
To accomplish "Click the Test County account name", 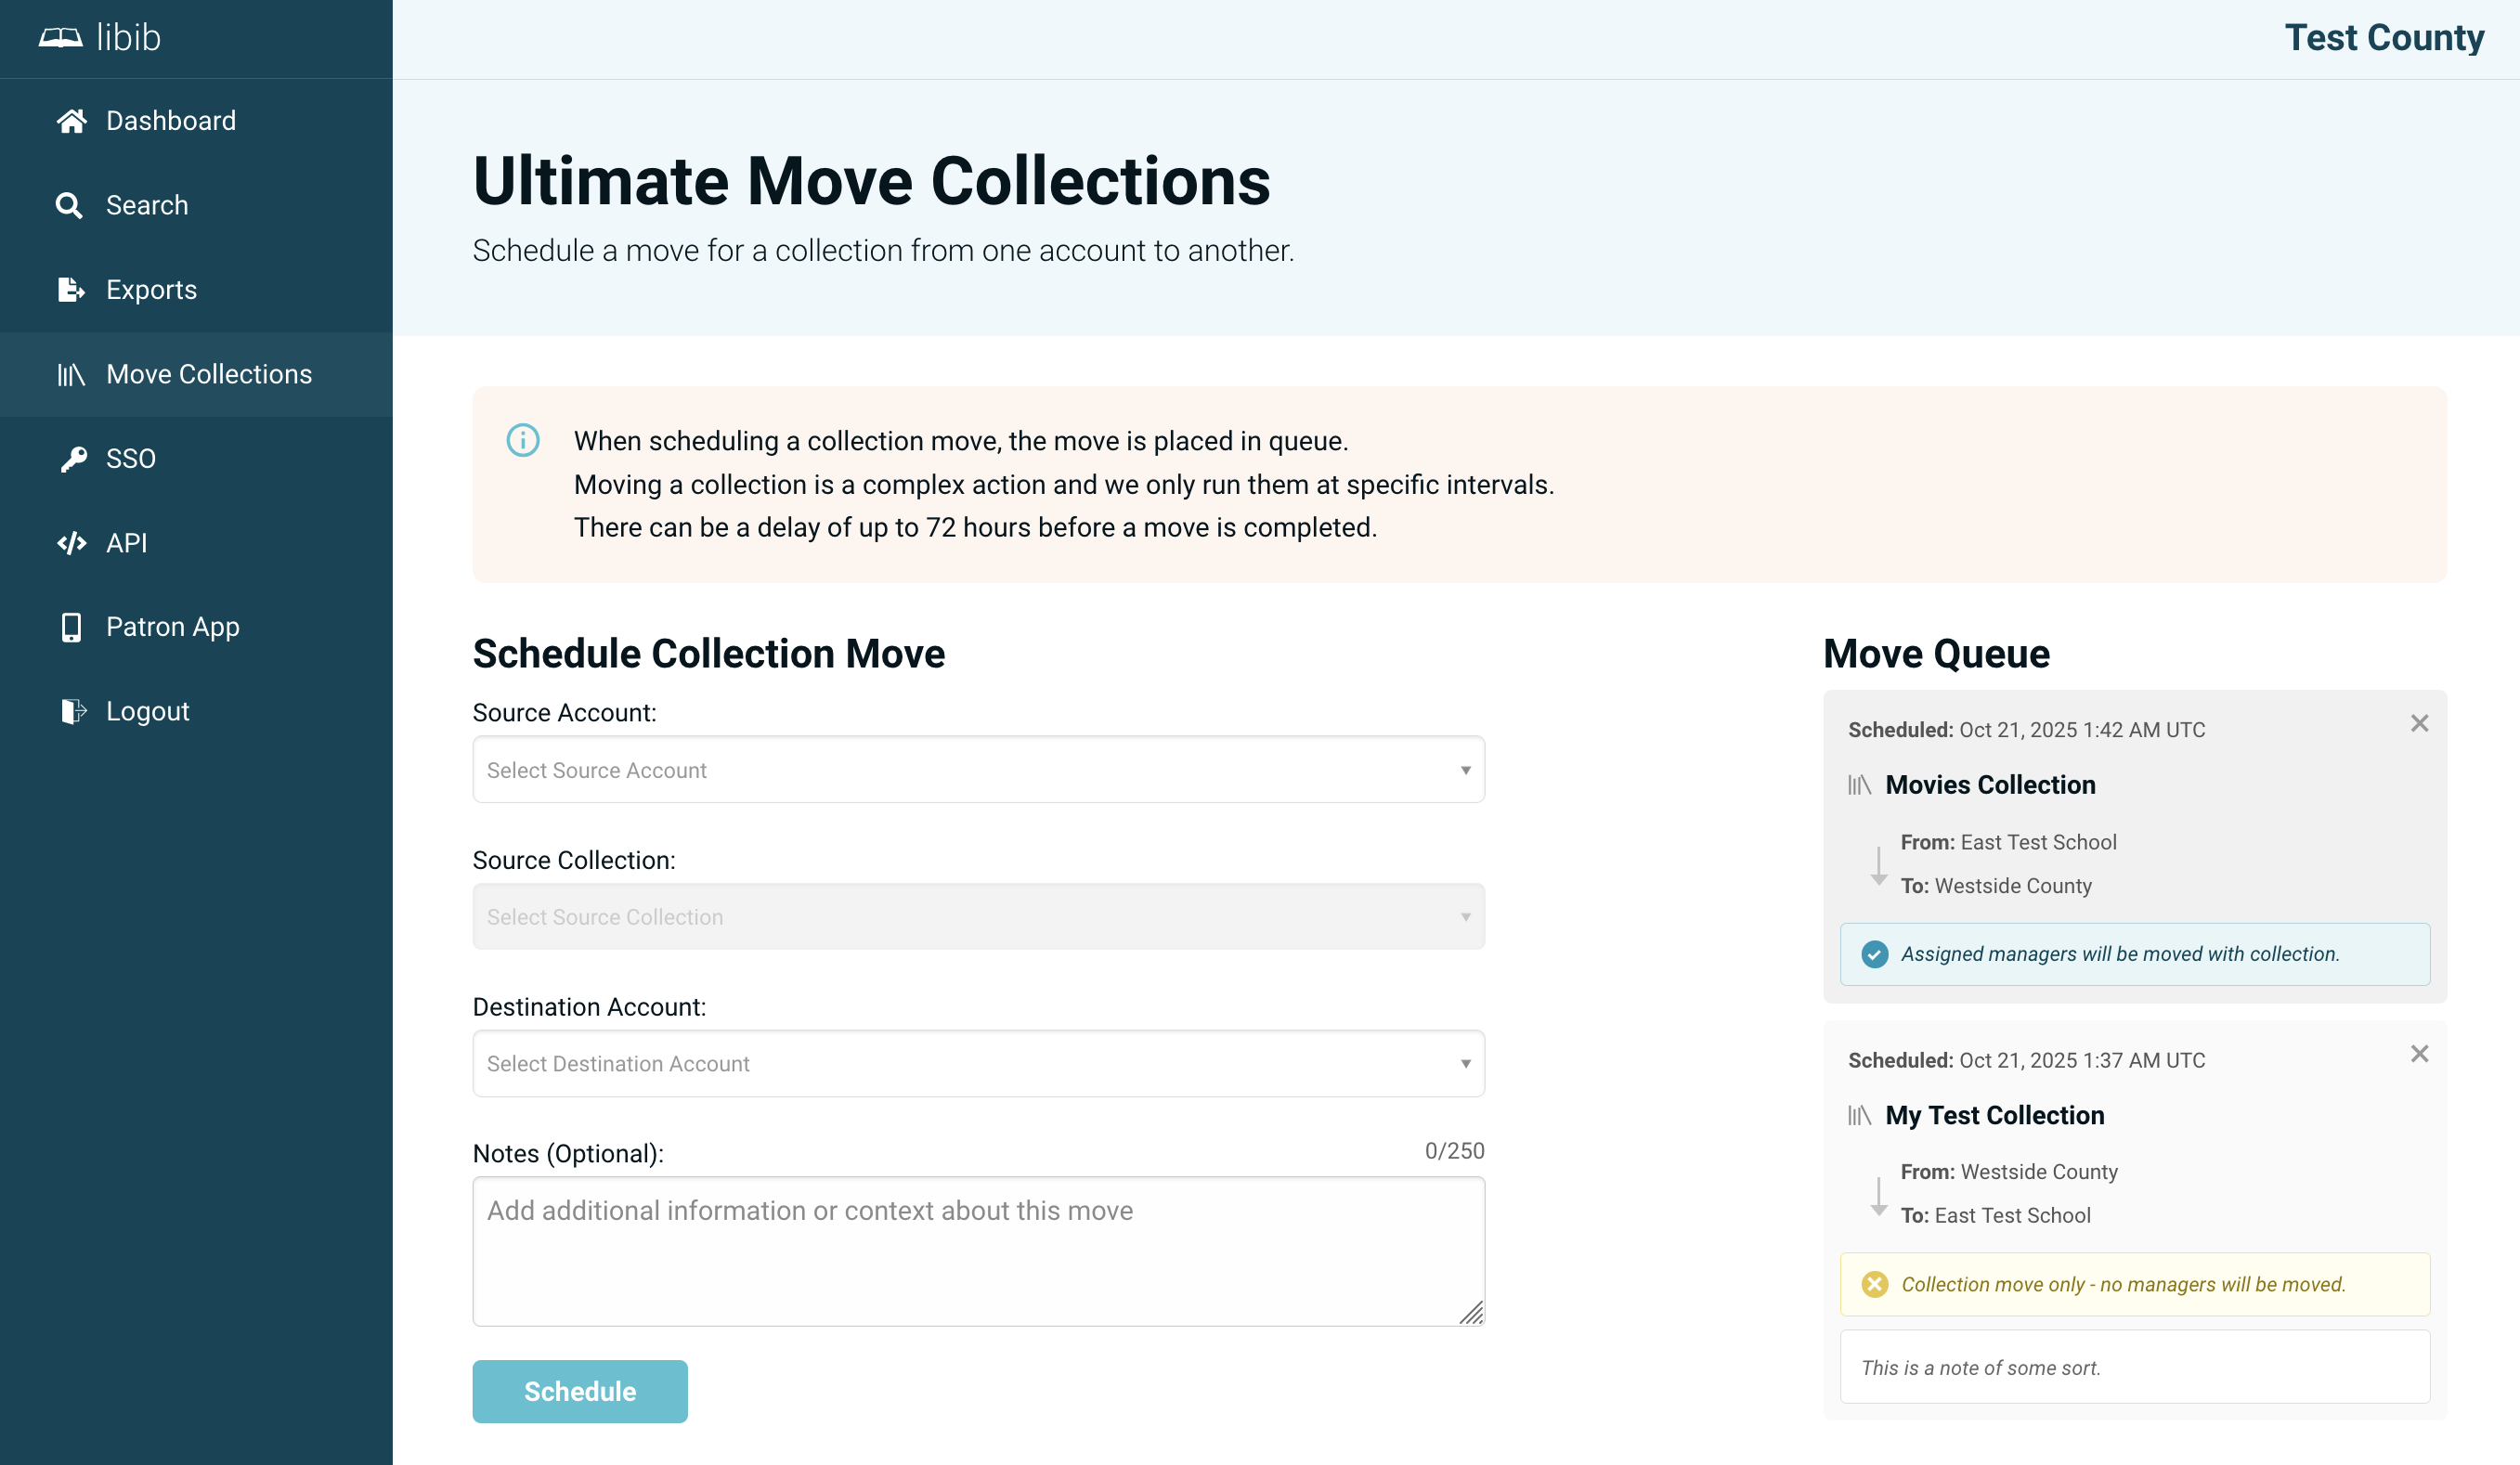I will 2384,38.
